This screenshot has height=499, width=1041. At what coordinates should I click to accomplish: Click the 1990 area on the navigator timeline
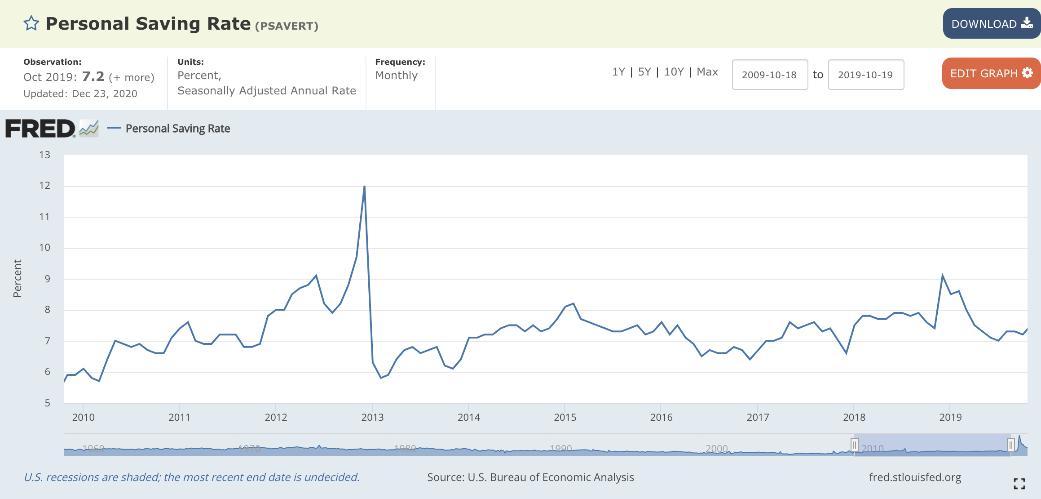pyautogui.click(x=560, y=448)
